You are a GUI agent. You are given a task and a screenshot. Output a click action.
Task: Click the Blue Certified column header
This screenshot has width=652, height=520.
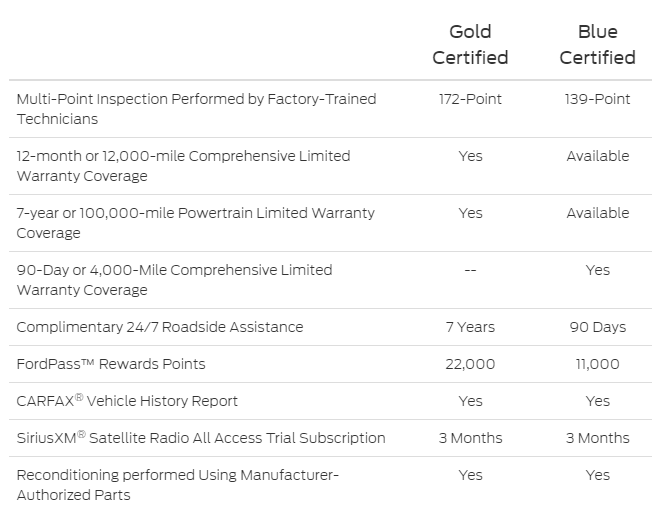pos(598,44)
